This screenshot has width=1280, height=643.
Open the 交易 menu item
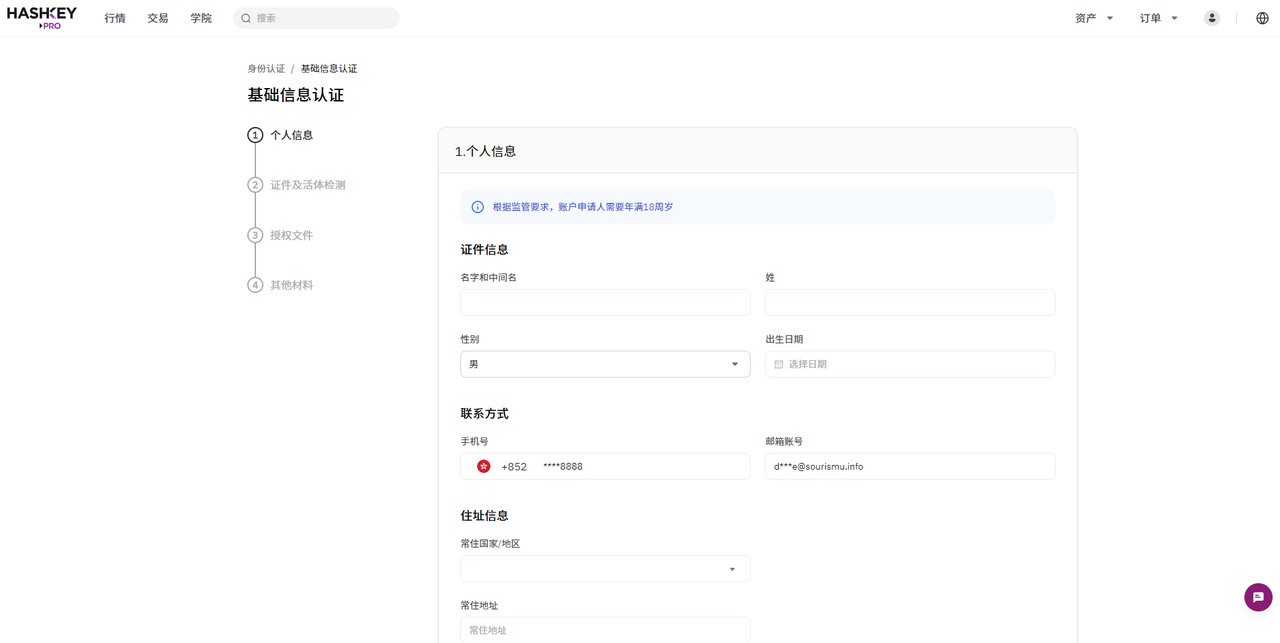click(x=158, y=18)
